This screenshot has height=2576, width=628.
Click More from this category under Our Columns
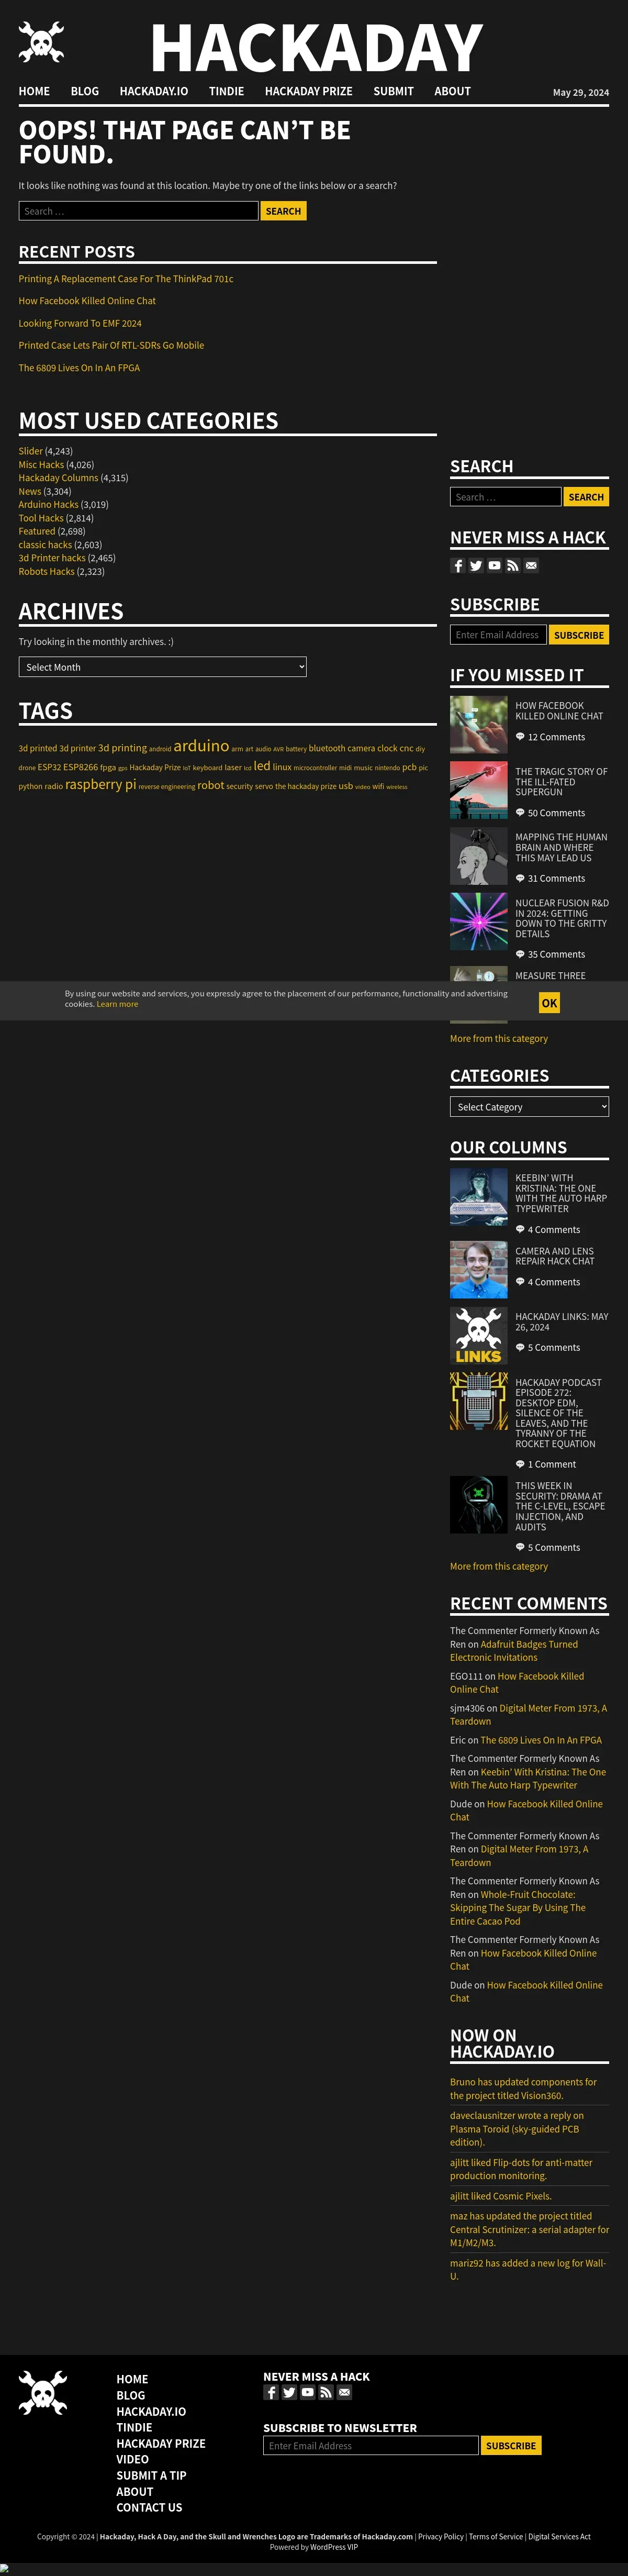pos(499,1567)
